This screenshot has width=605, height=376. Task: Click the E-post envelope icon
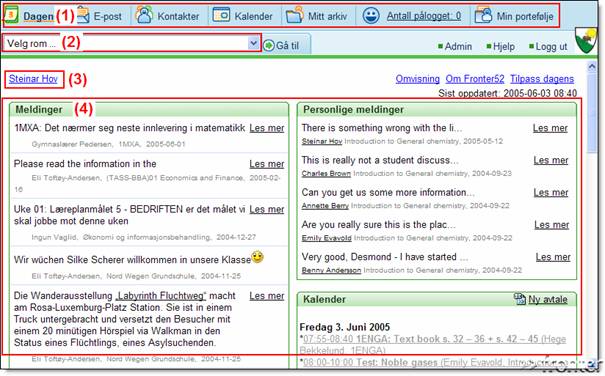point(83,15)
